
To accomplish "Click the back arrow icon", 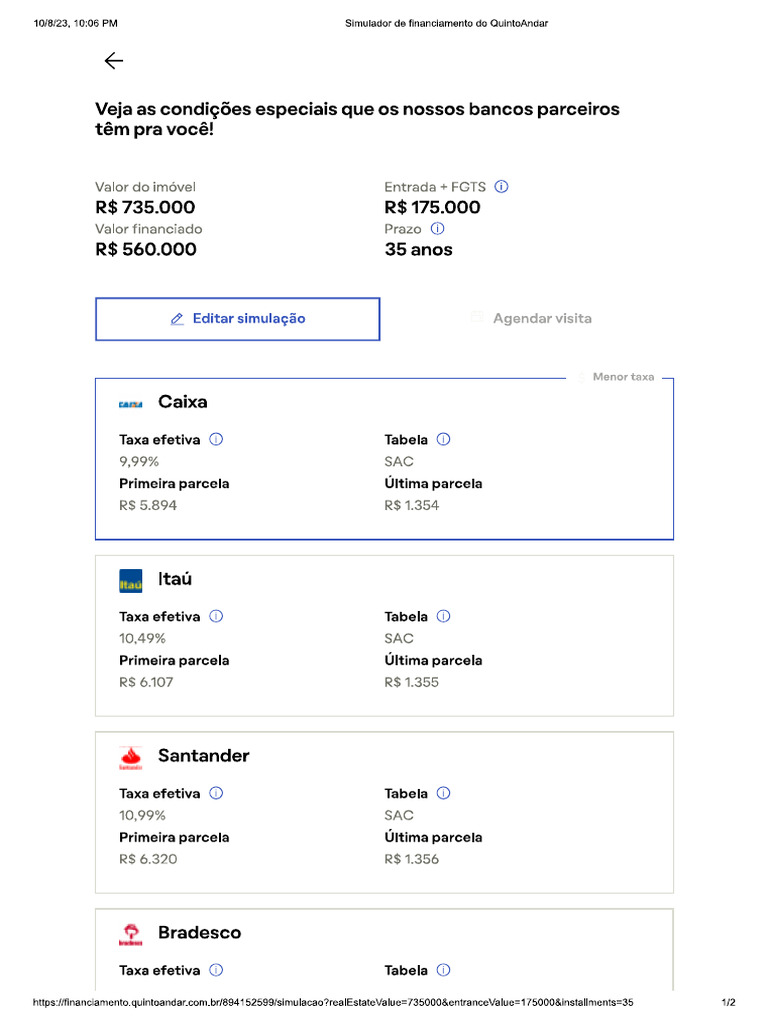I will [114, 61].
